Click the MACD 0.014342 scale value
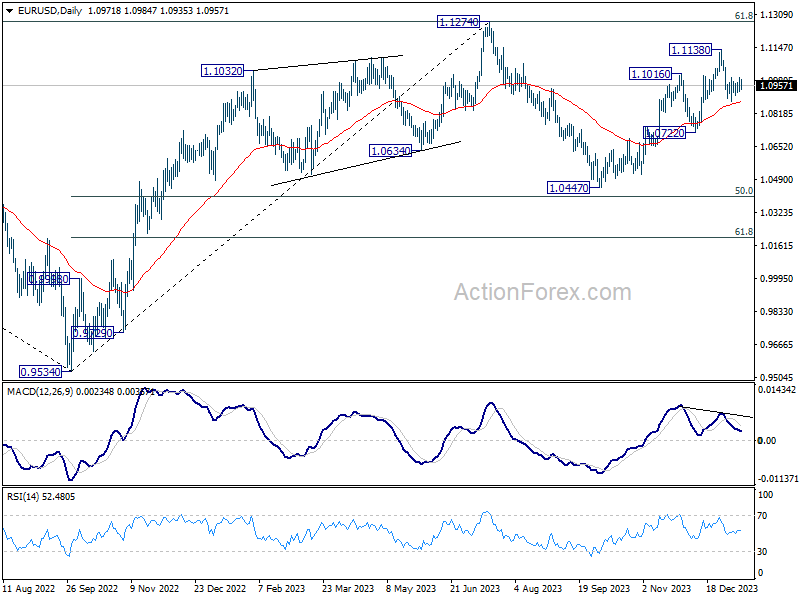The height and width of the screenshot is (600, 800). coord(777,390)
